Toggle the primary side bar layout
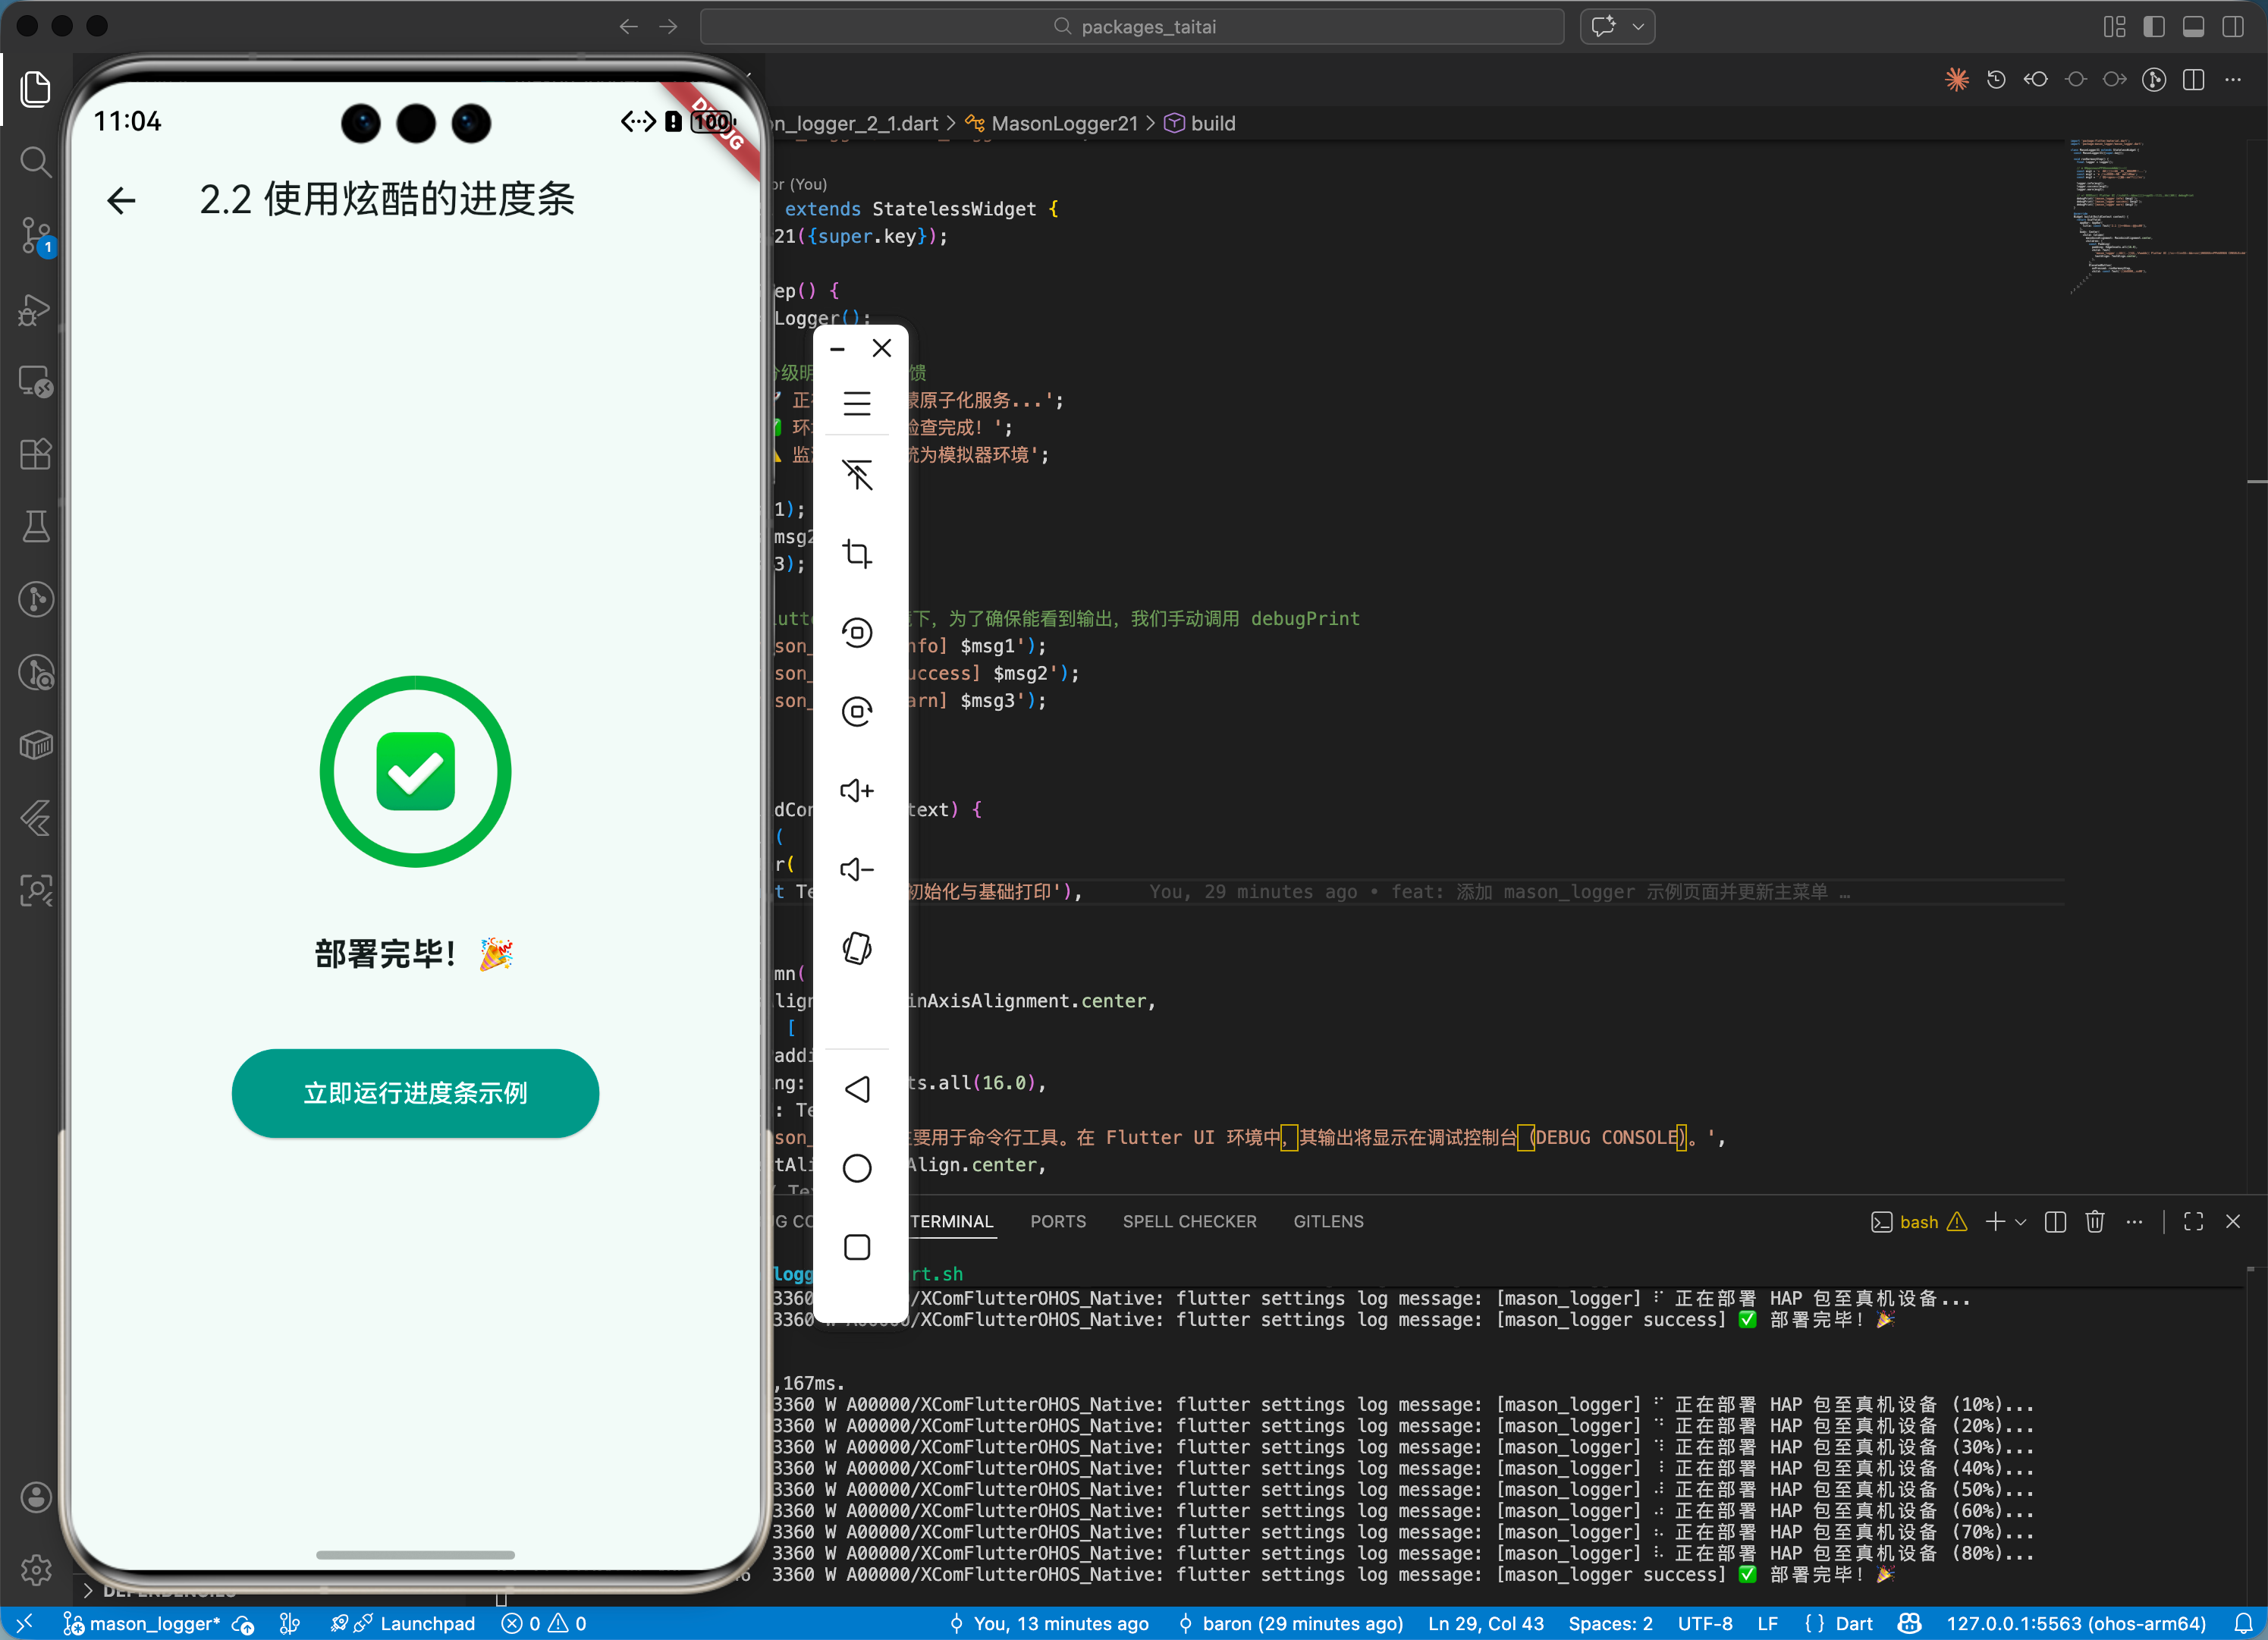The image size is (2268, 1640). click(x=2154, y=27)
